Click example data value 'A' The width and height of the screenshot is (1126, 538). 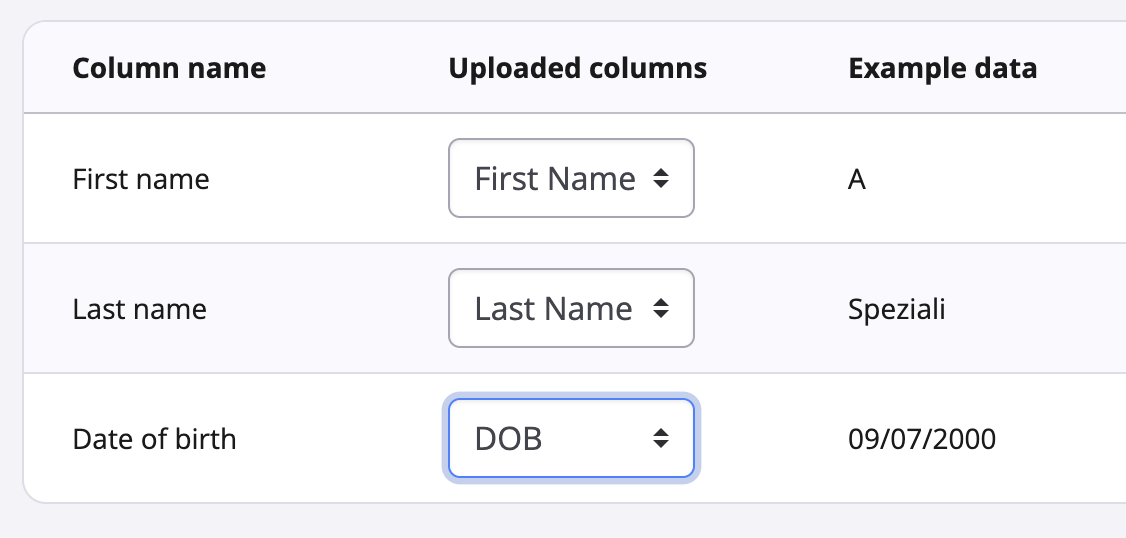click(857, 180)
